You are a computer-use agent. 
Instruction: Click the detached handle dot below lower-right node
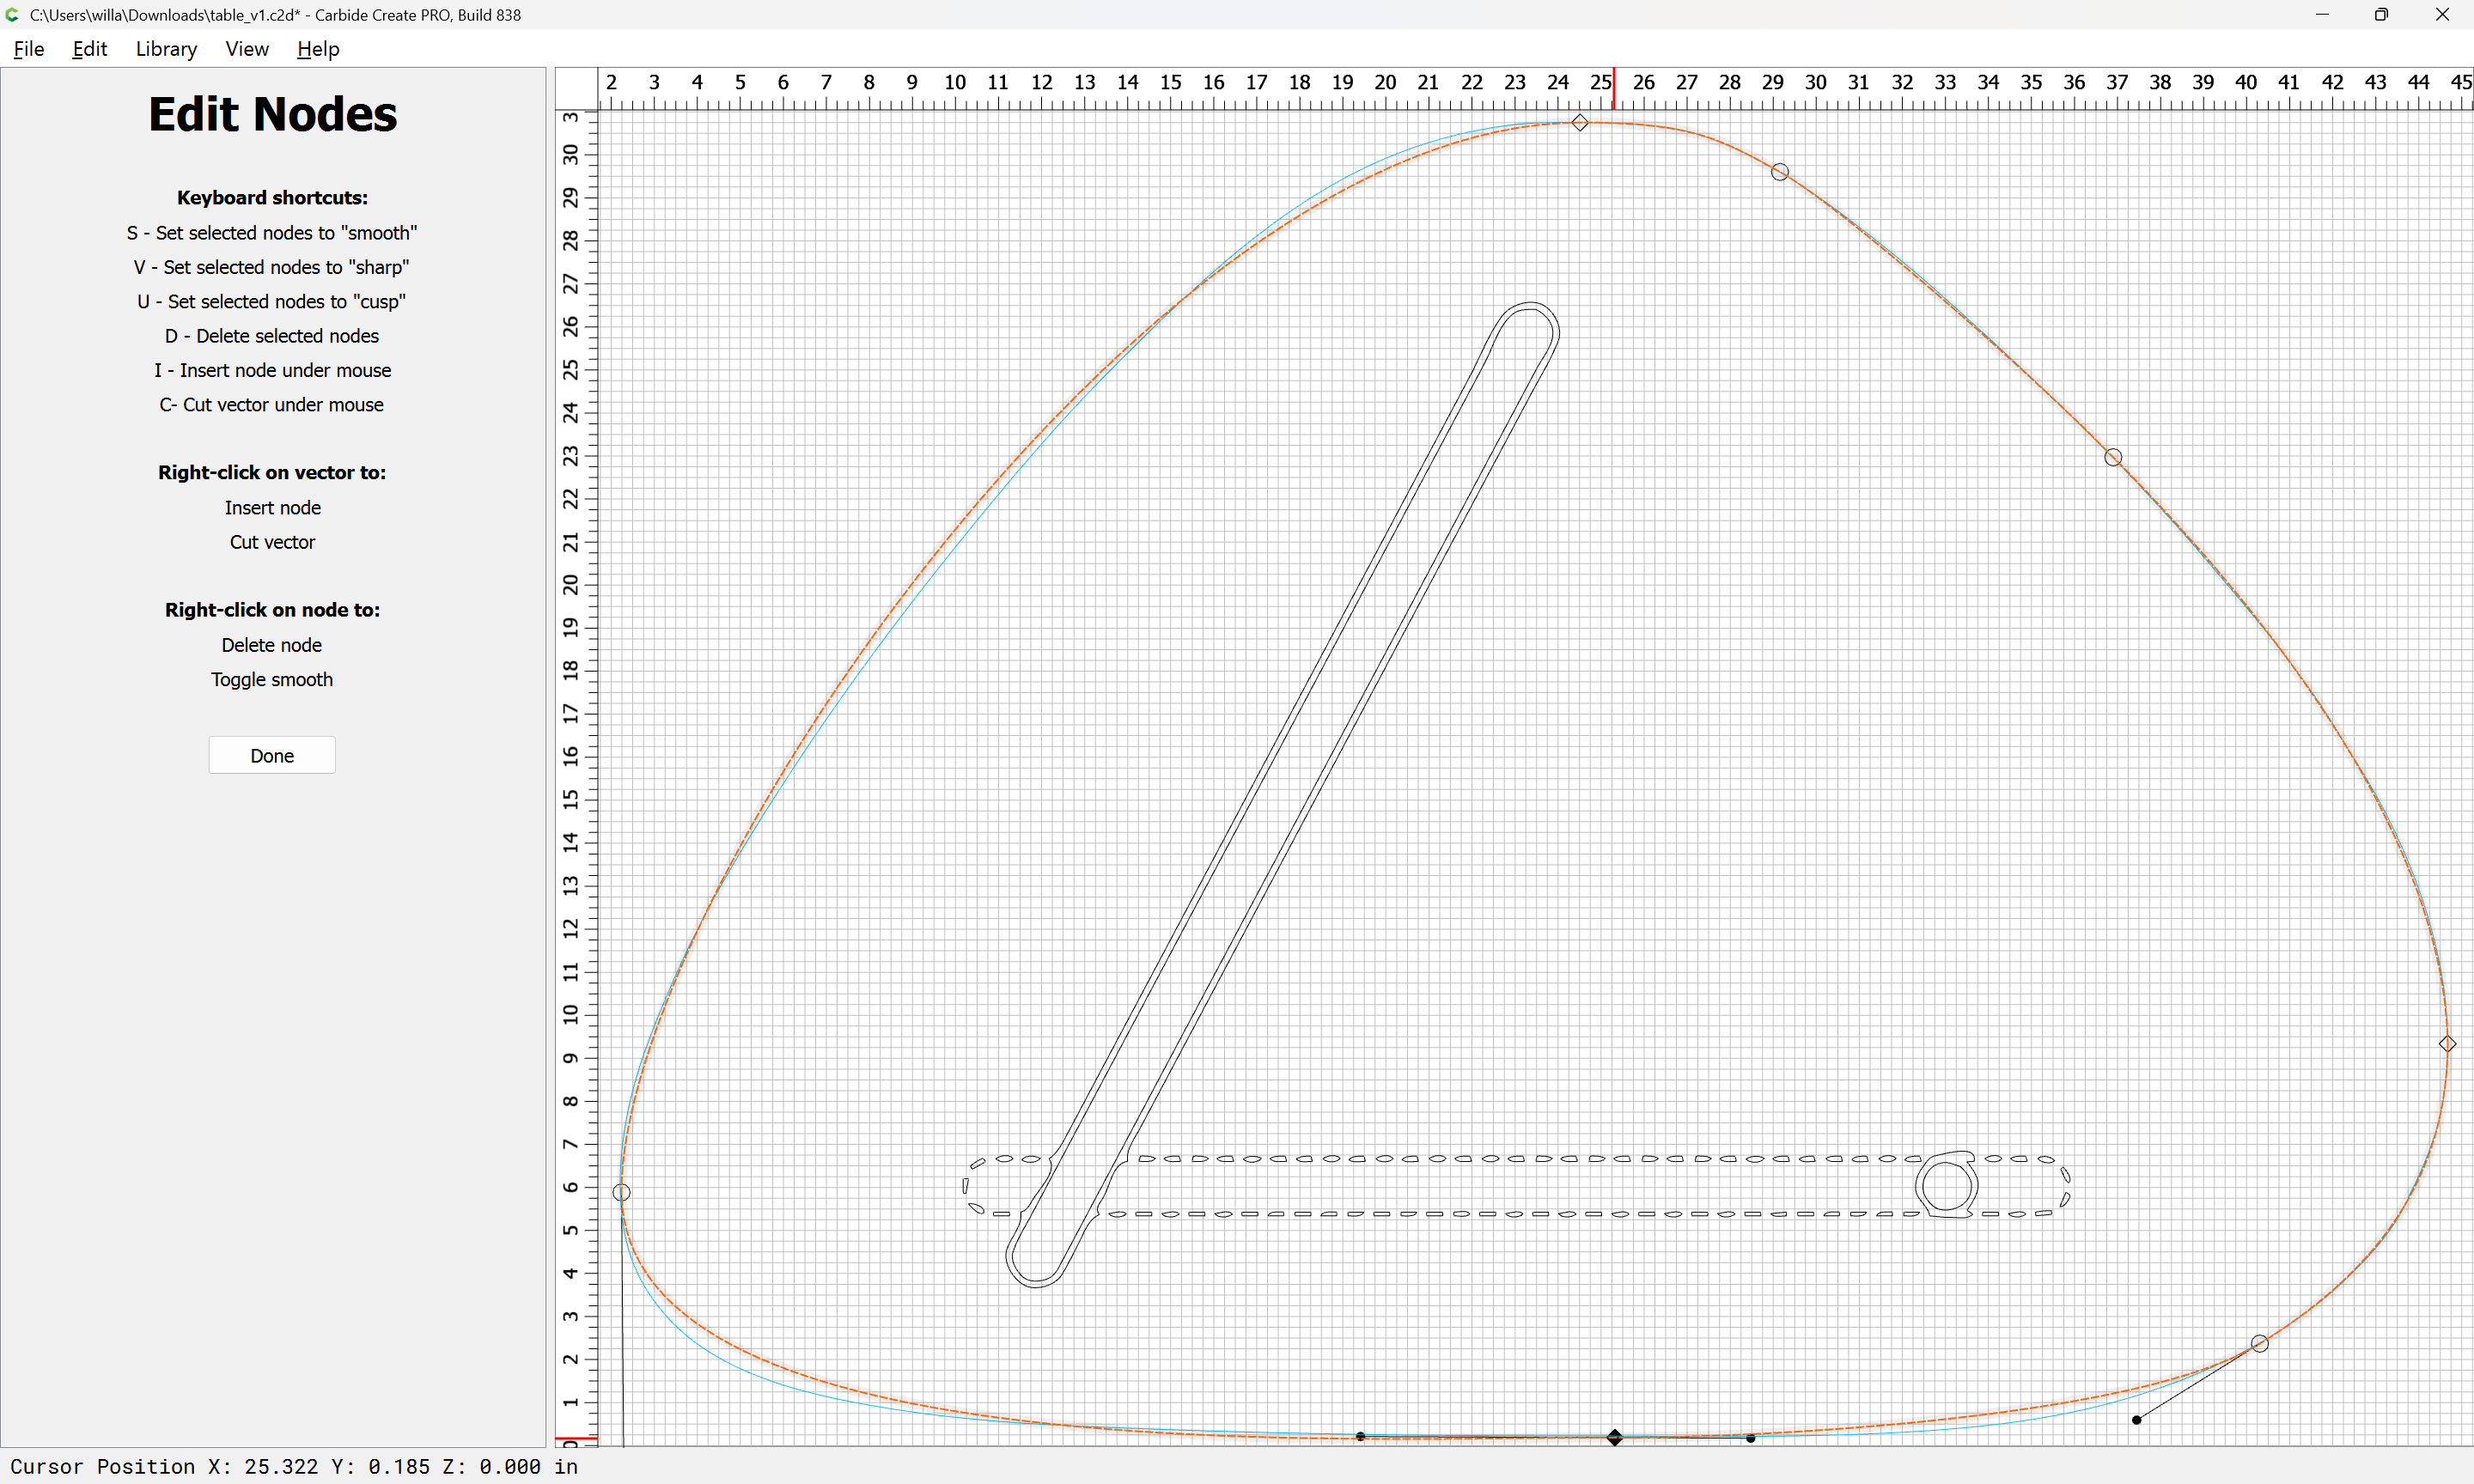click(x=2137, y=1419)
